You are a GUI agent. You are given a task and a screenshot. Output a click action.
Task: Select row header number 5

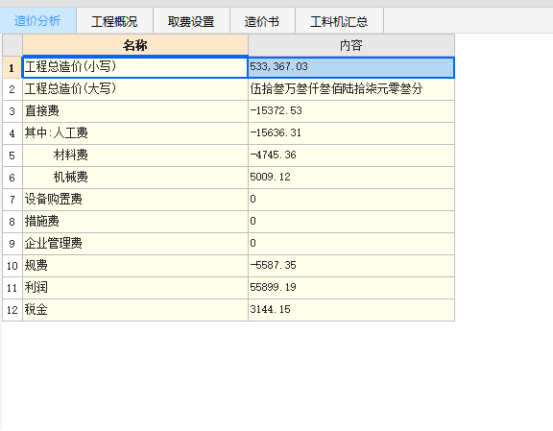[x=12, y=156]
